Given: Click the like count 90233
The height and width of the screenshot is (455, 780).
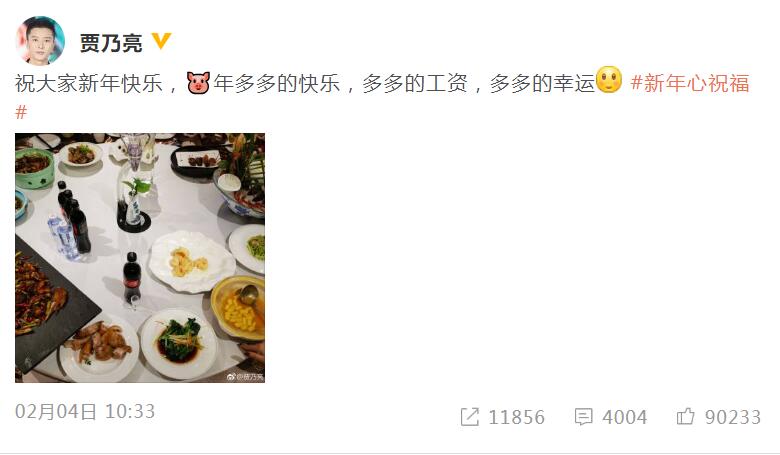Looking at the screenshot, I should tap(733, 417).
